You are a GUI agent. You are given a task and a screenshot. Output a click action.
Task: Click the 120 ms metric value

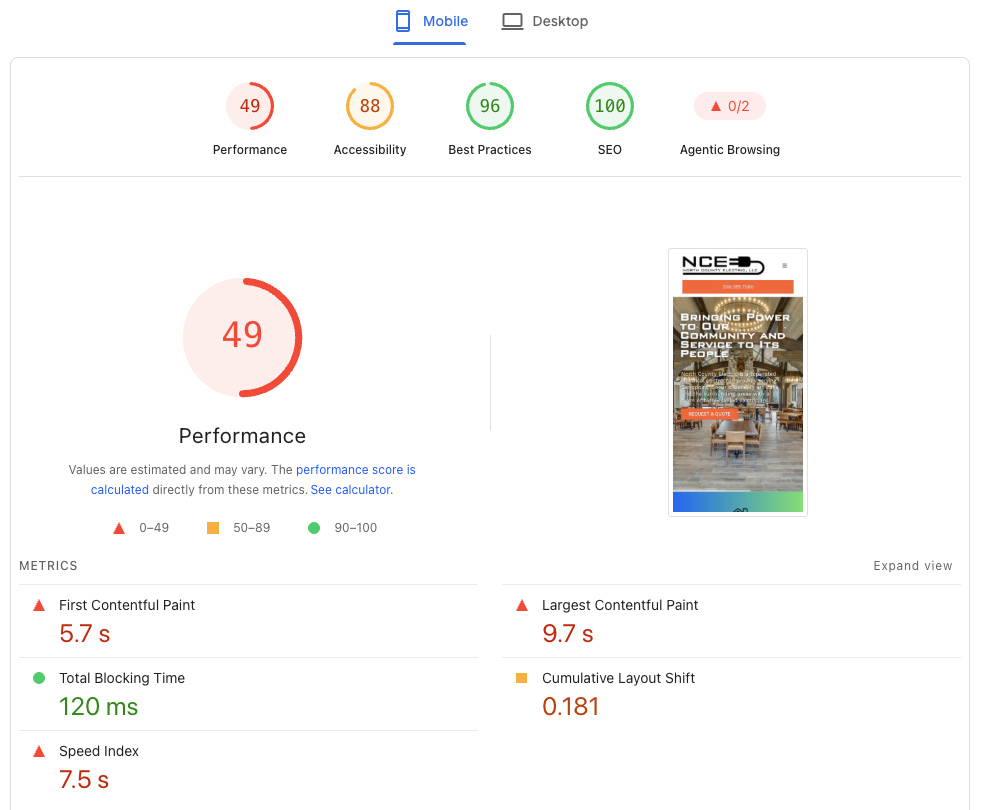coord(98,707)
